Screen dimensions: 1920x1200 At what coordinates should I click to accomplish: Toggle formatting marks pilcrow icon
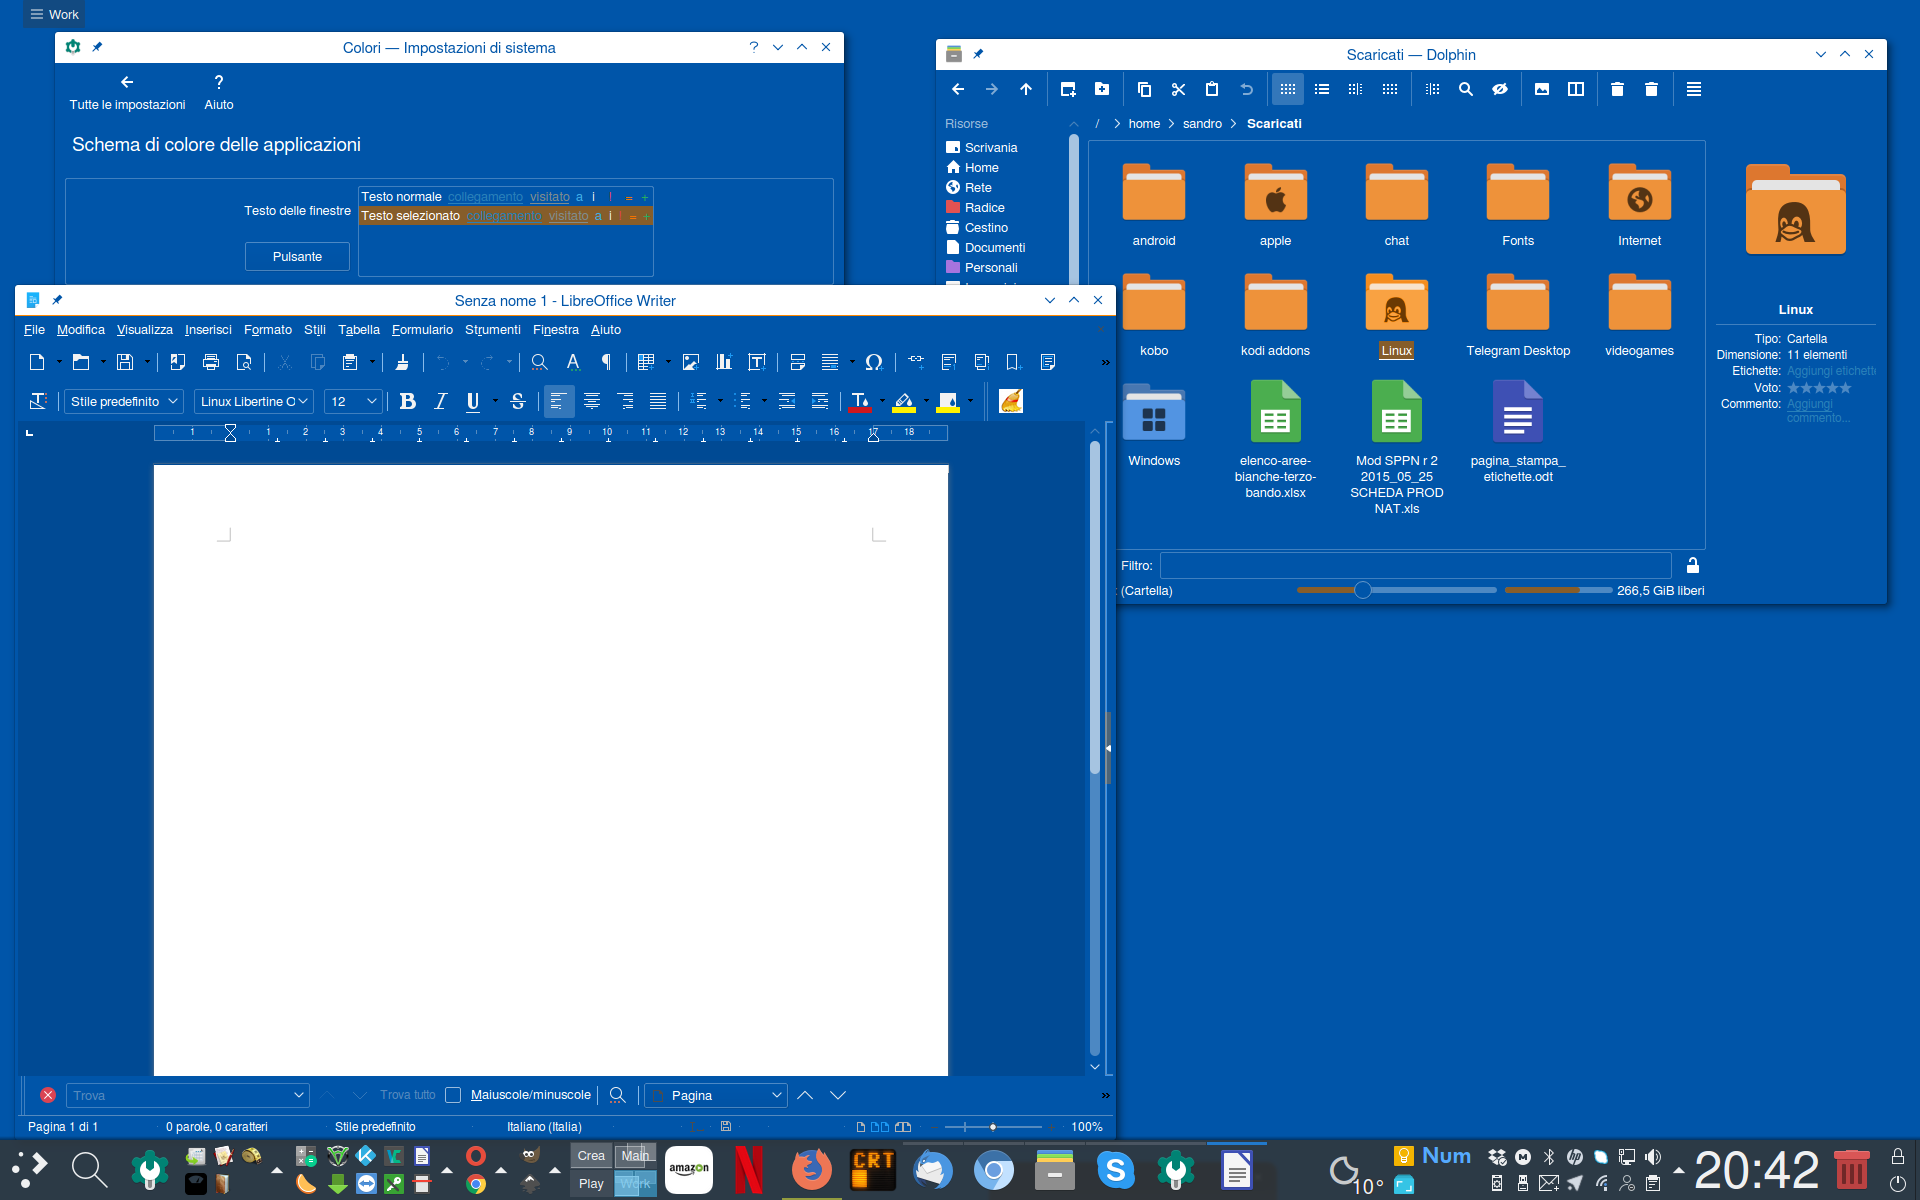click(x=606, y=362)
